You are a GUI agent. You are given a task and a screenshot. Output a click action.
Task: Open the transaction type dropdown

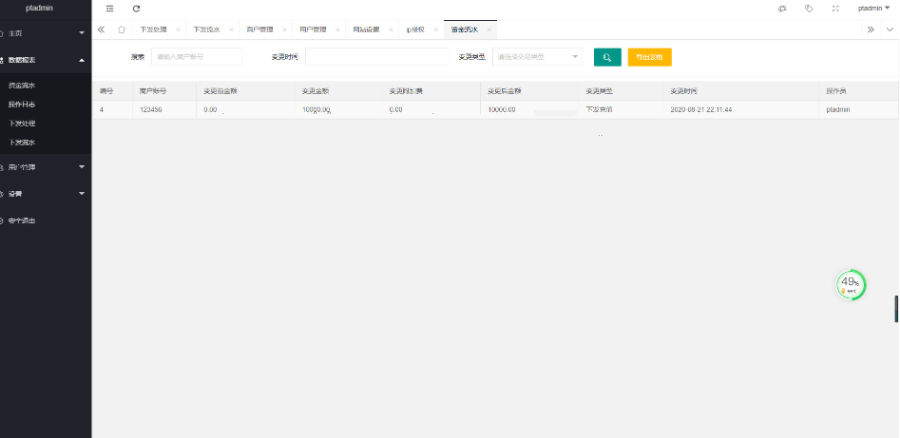pos(537,57)
